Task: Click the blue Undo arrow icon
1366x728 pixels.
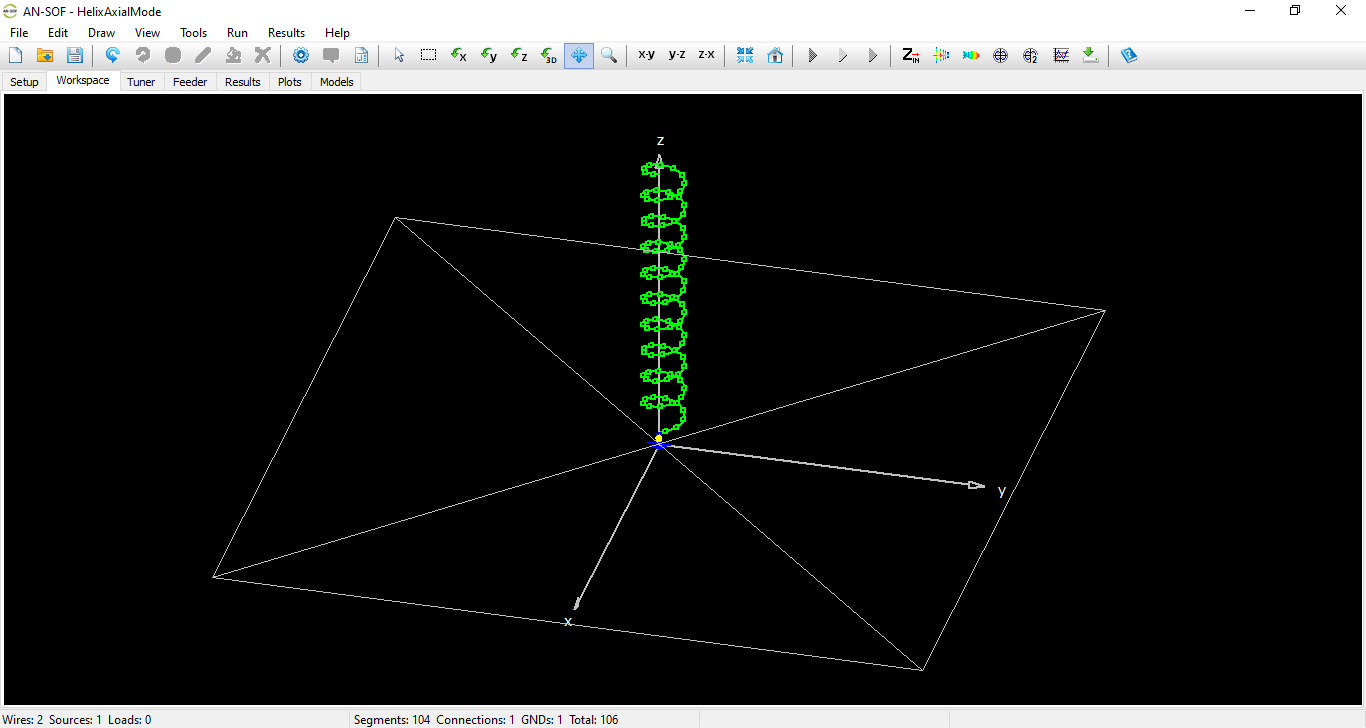Action: (x=112, y=55)
